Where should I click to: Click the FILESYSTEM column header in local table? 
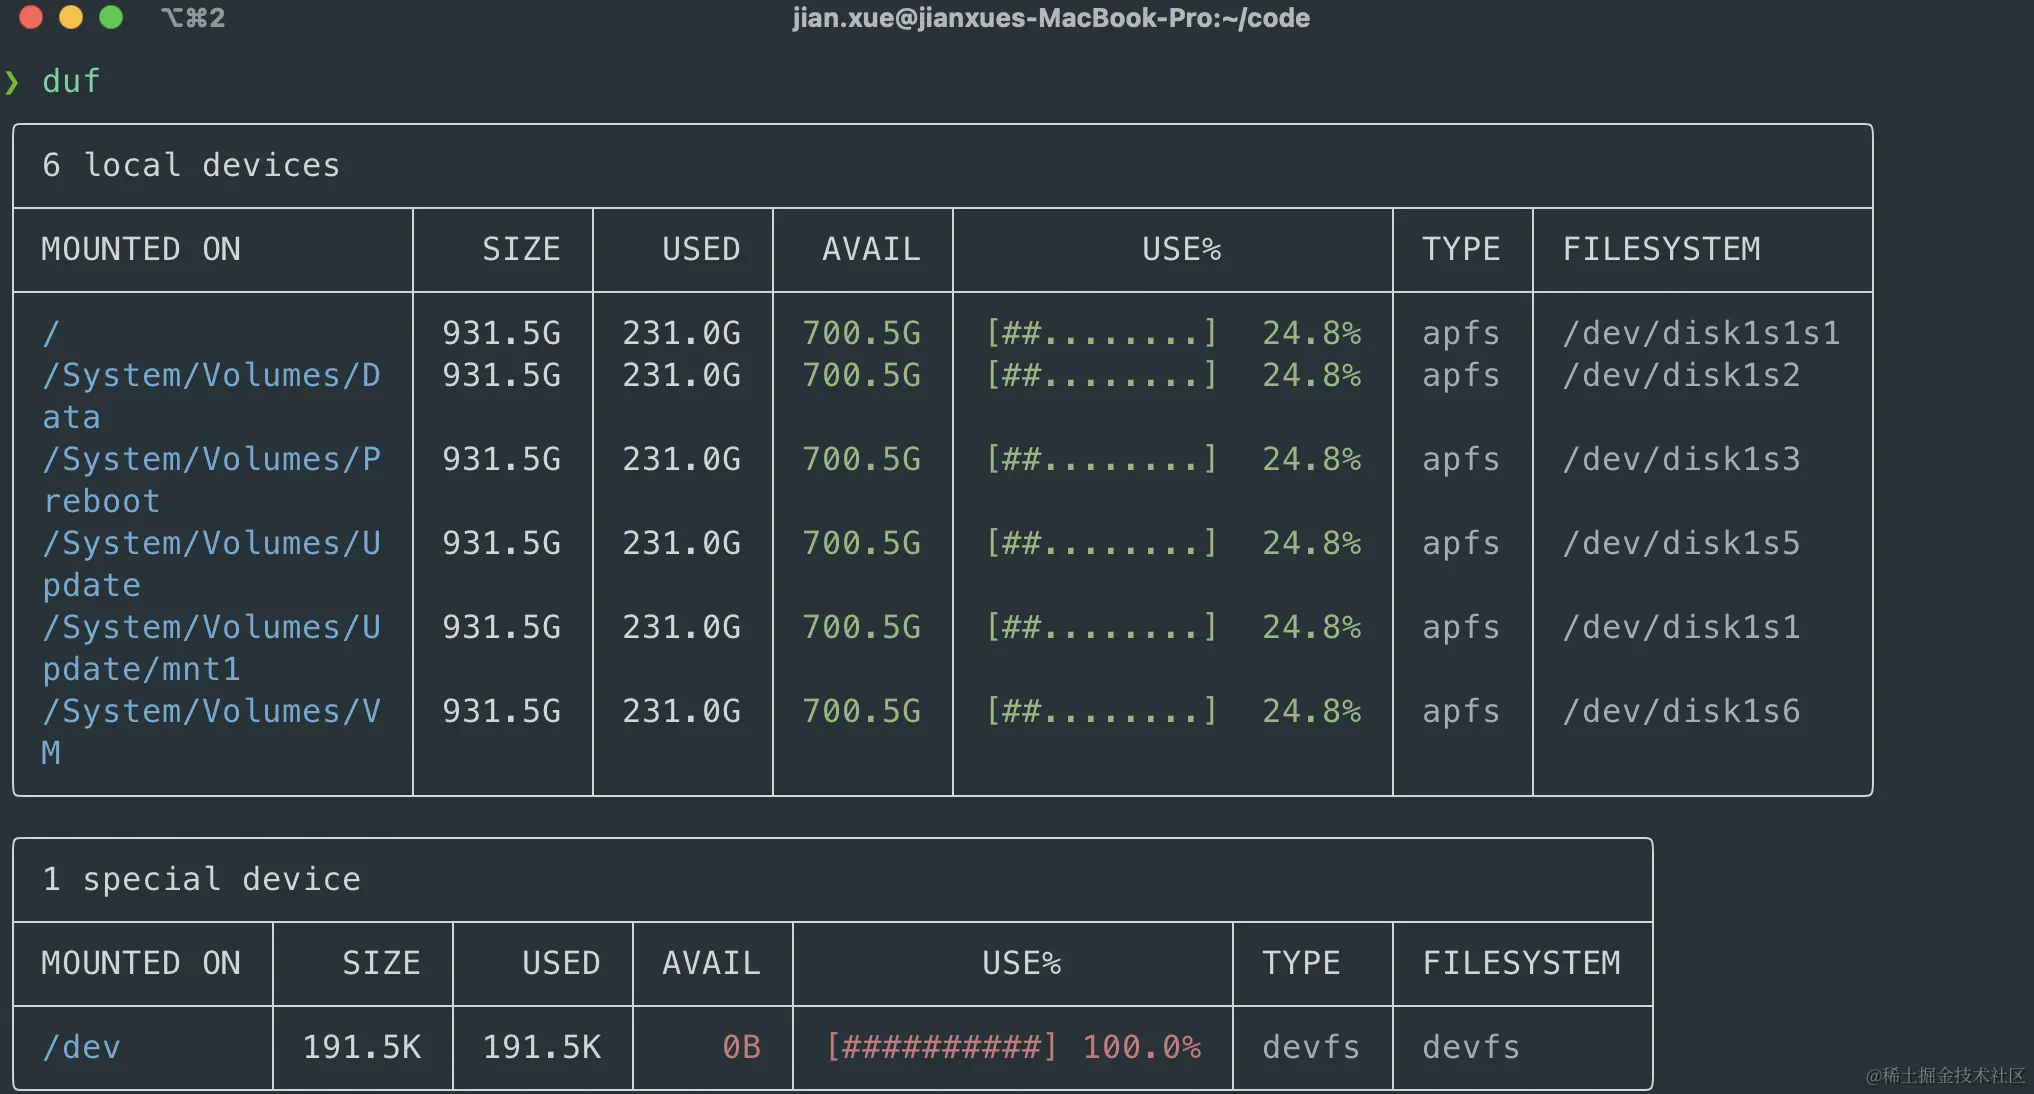click(1661, 249)
